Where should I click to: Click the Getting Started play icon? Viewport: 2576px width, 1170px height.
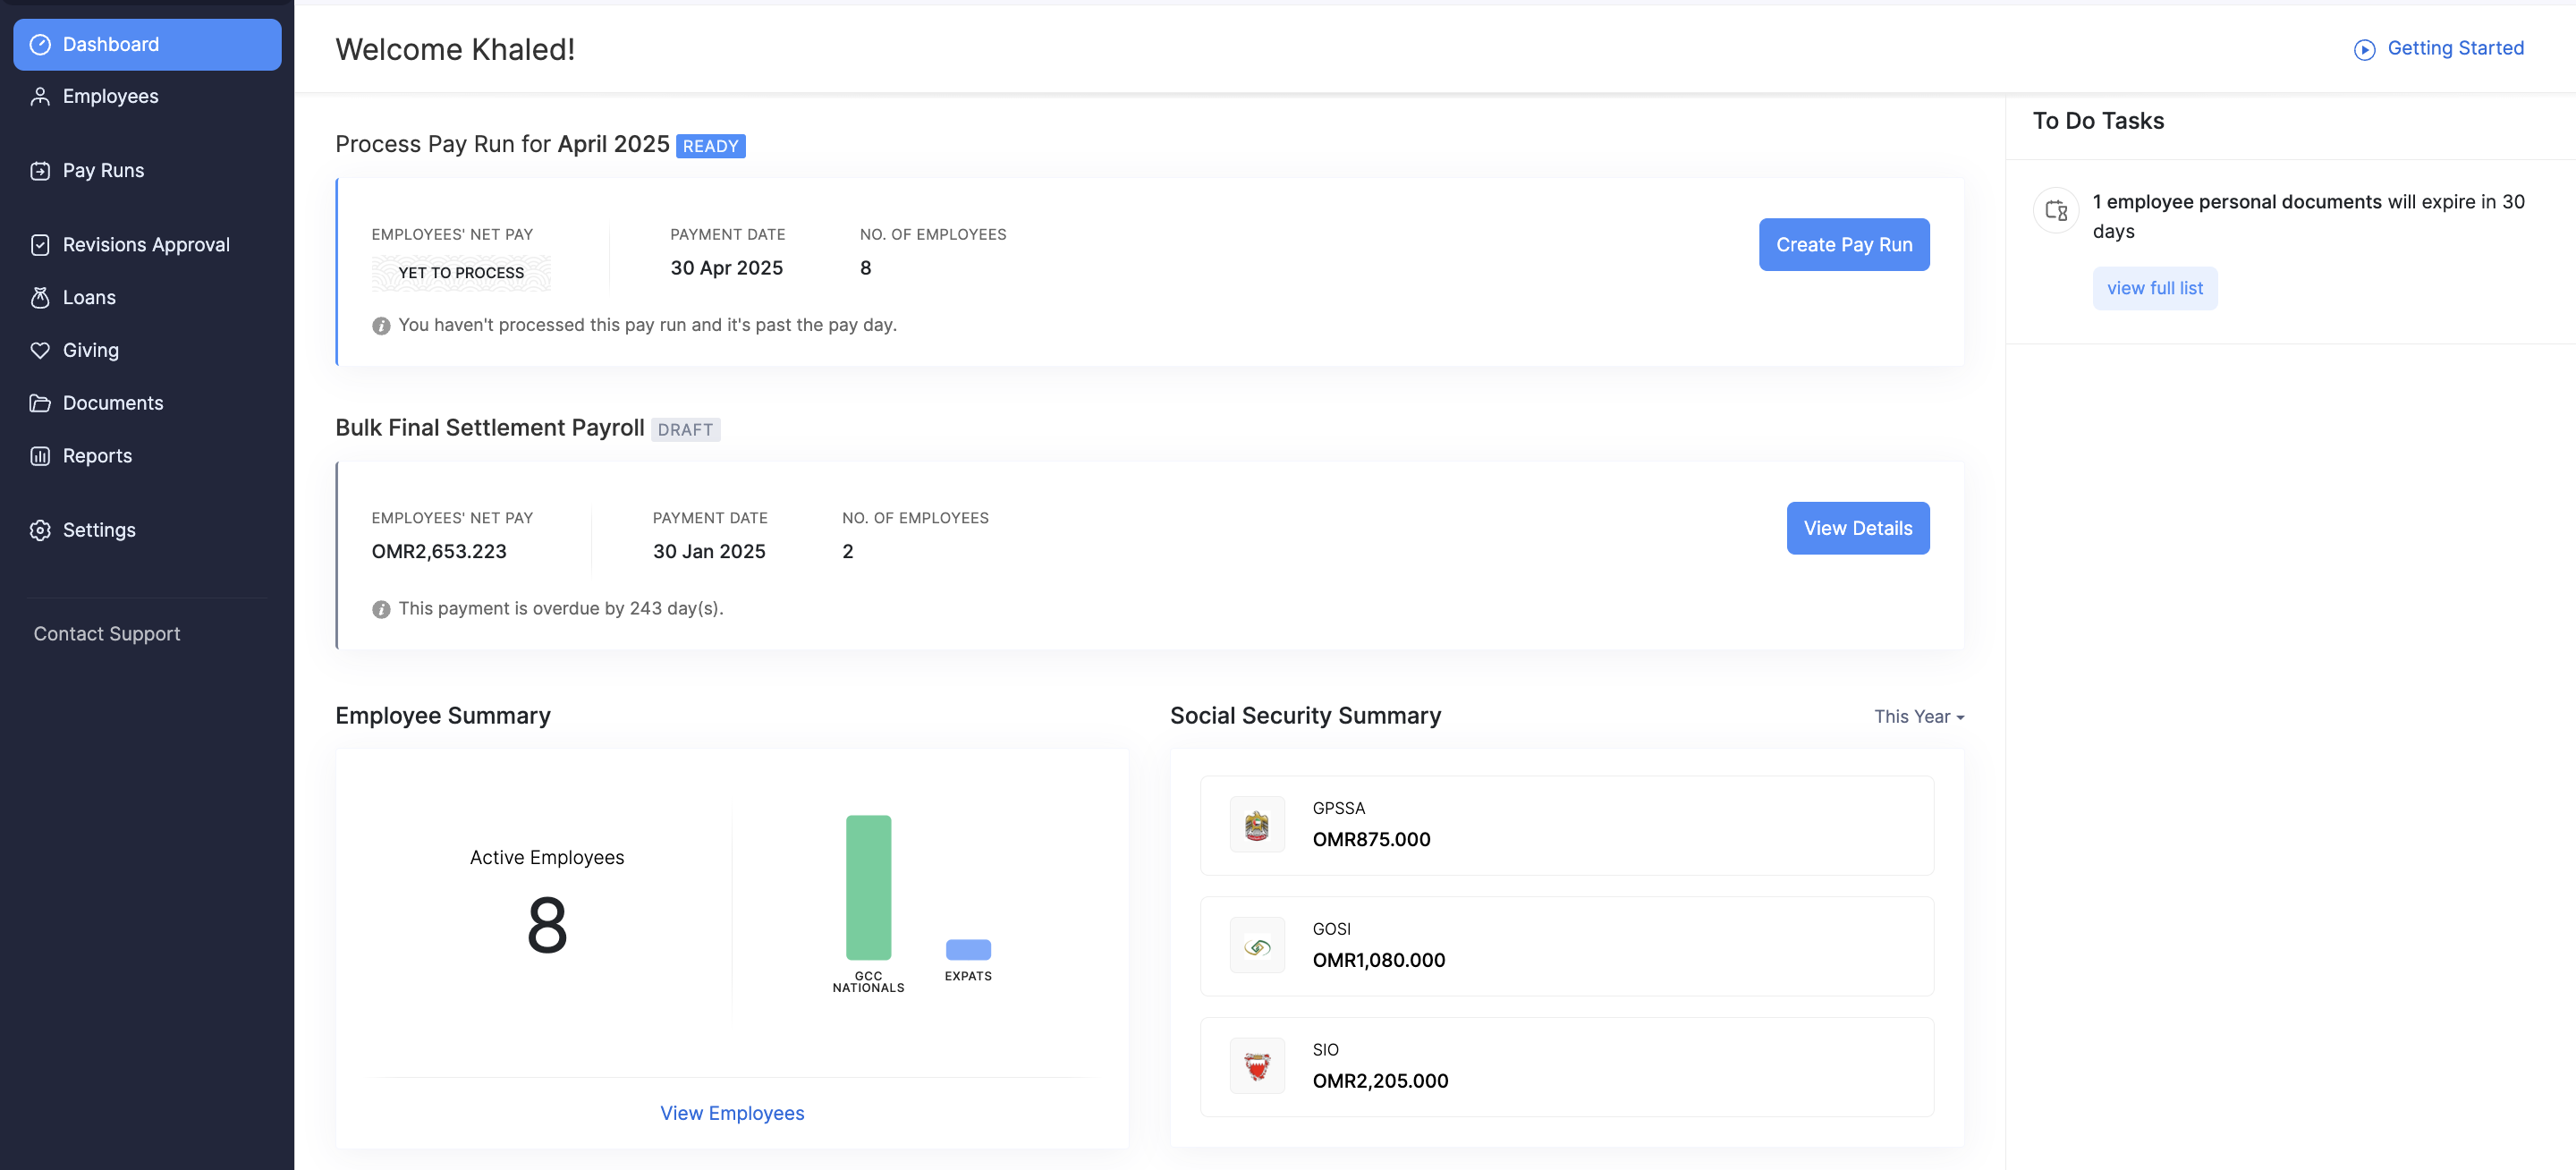coord(2364,50)
